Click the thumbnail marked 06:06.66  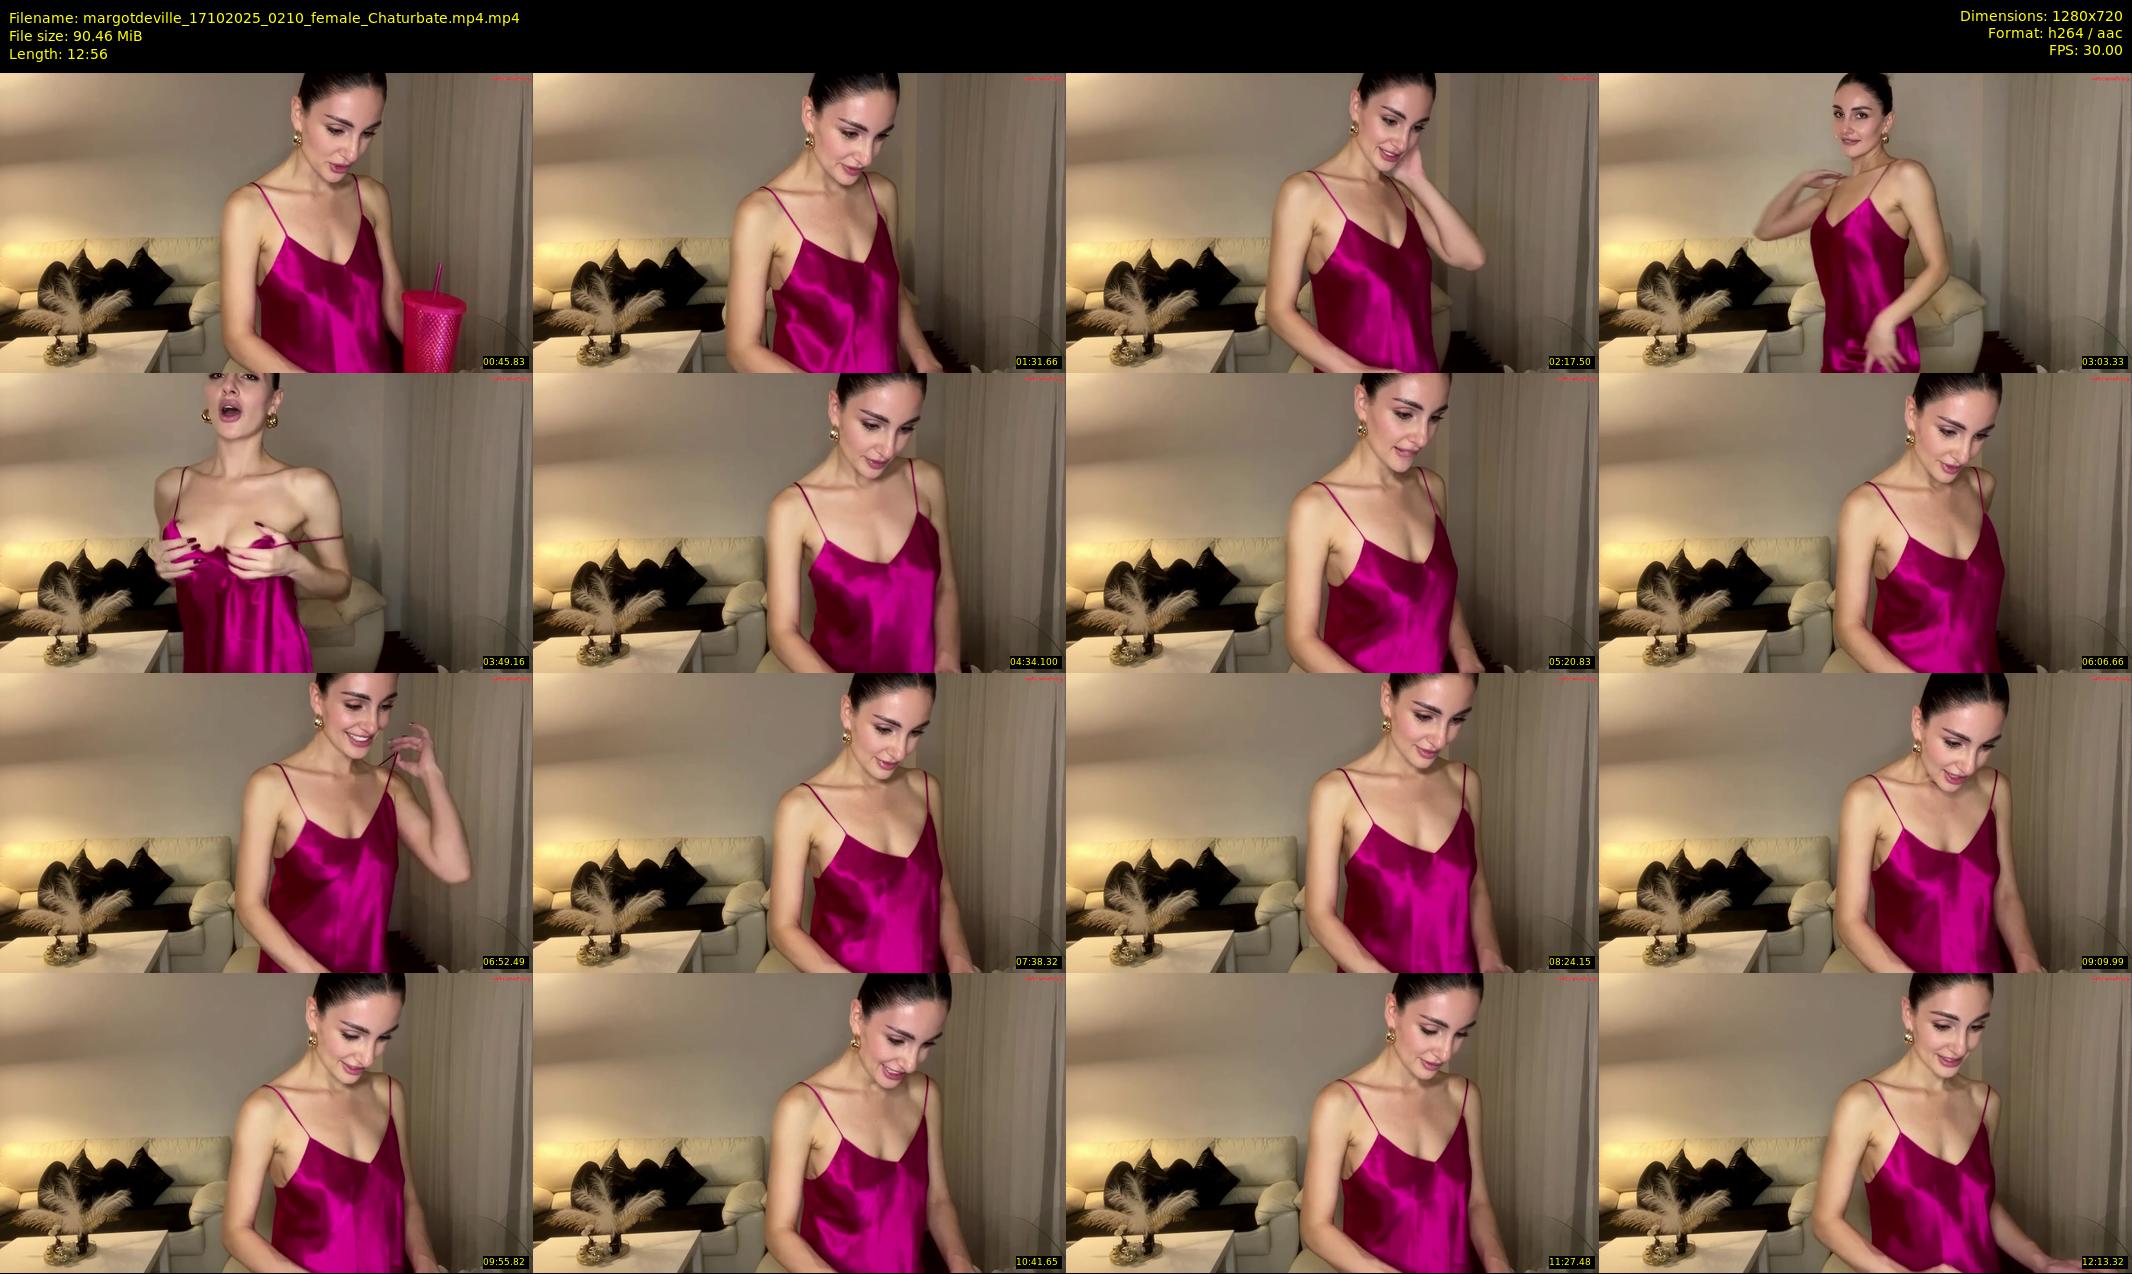coord(1865,522)
